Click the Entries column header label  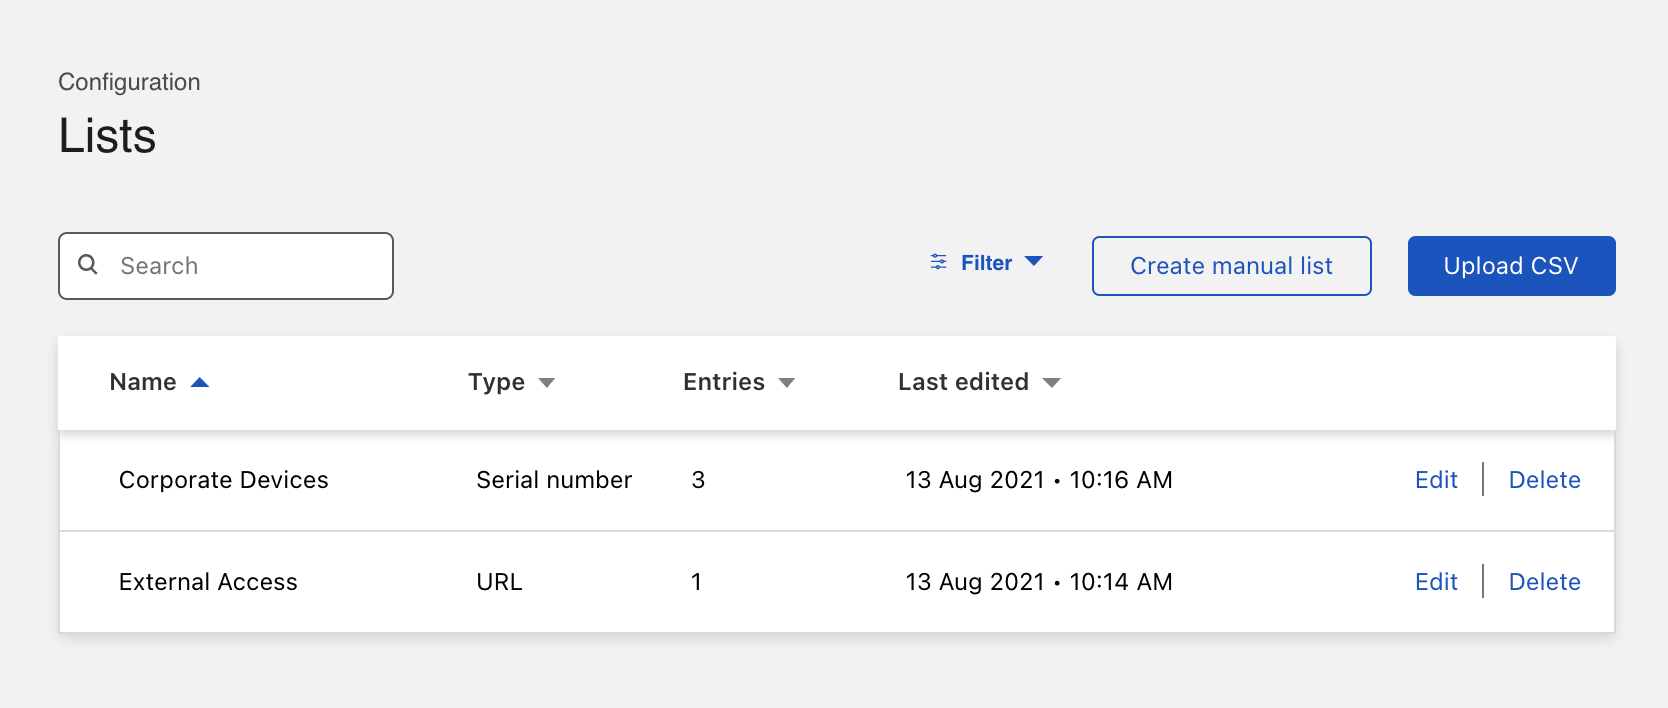[723, 382]
